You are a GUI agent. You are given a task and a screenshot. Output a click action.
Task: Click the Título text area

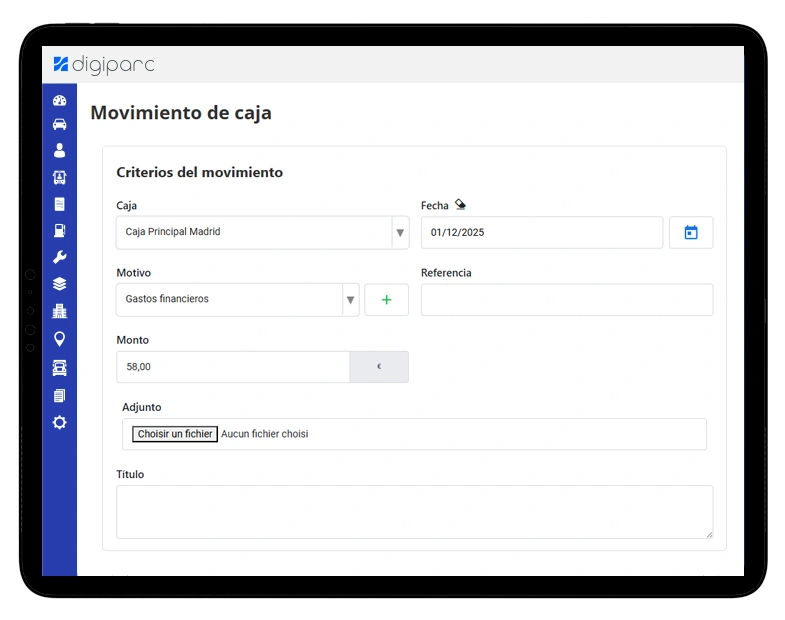tap(415, 512)
